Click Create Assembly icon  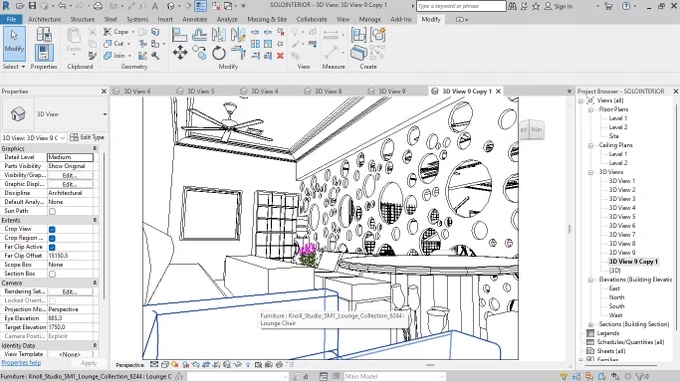[x=359, y=35]
